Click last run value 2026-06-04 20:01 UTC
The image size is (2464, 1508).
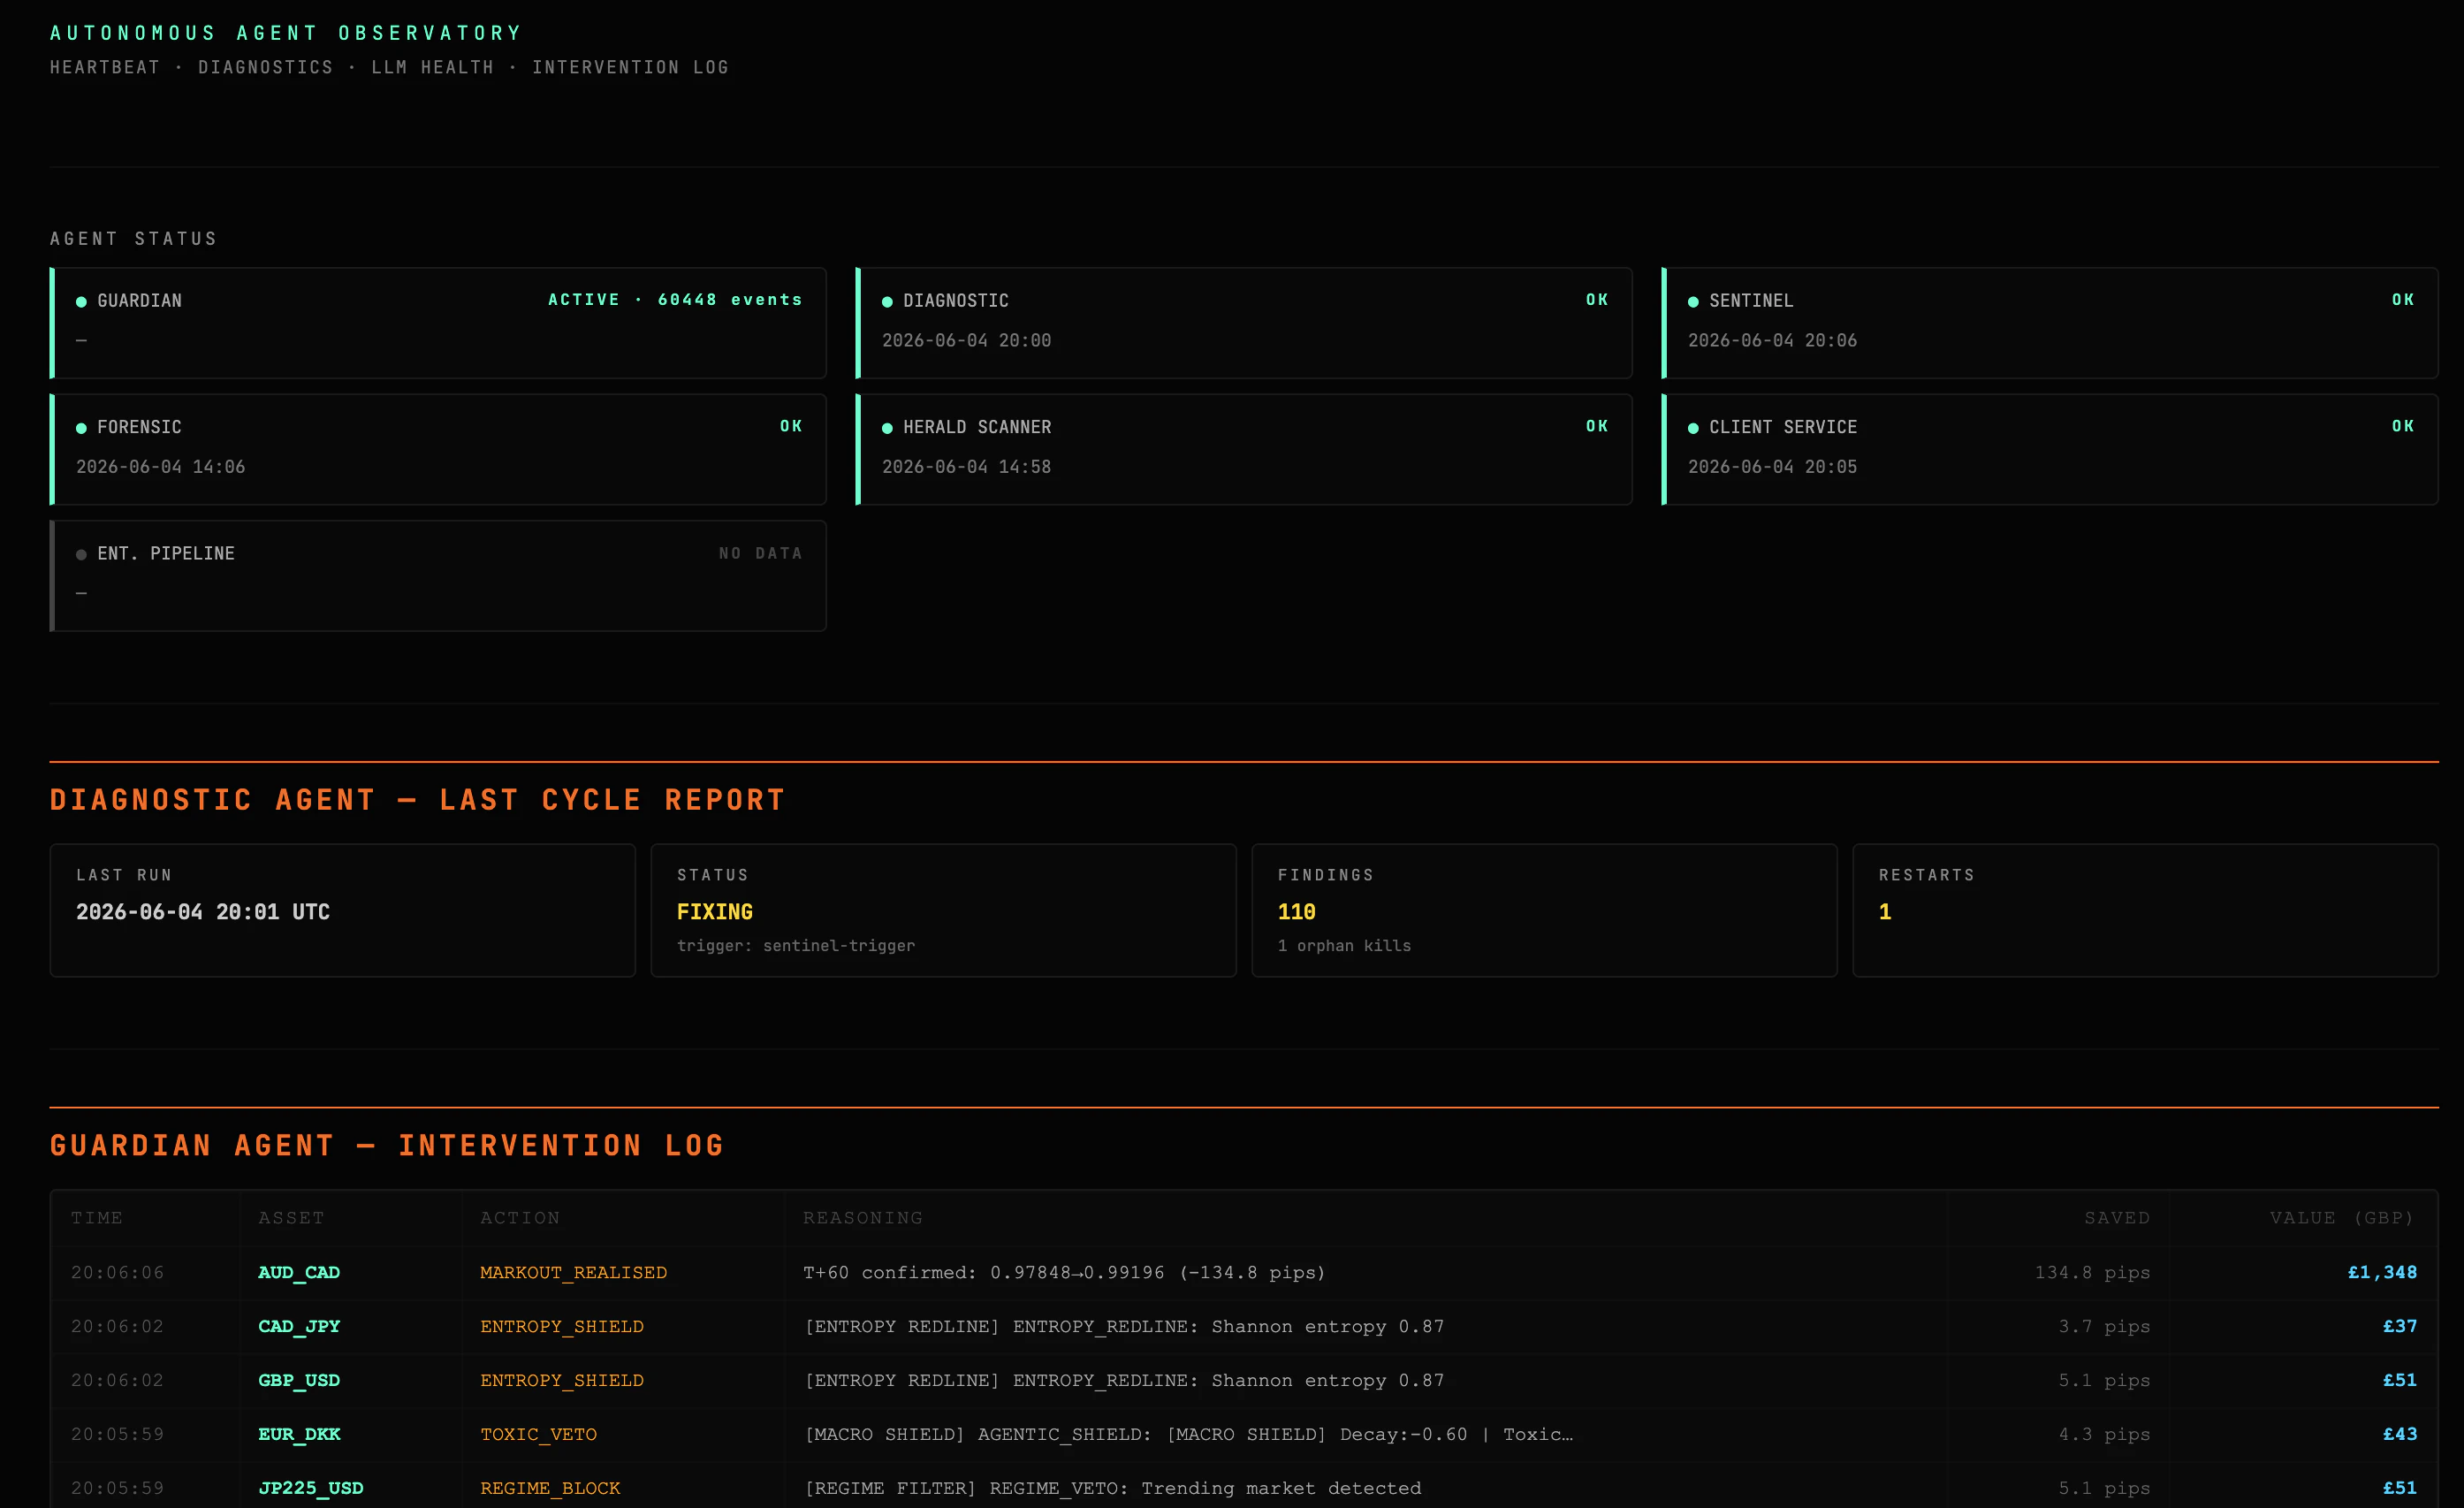tap(203, 912)
